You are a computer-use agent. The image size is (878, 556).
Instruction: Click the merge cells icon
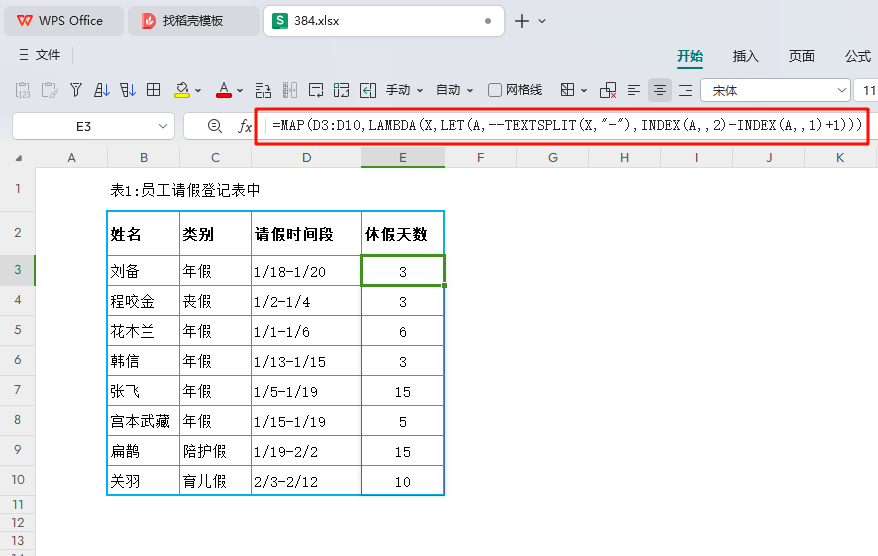point(342,90)
